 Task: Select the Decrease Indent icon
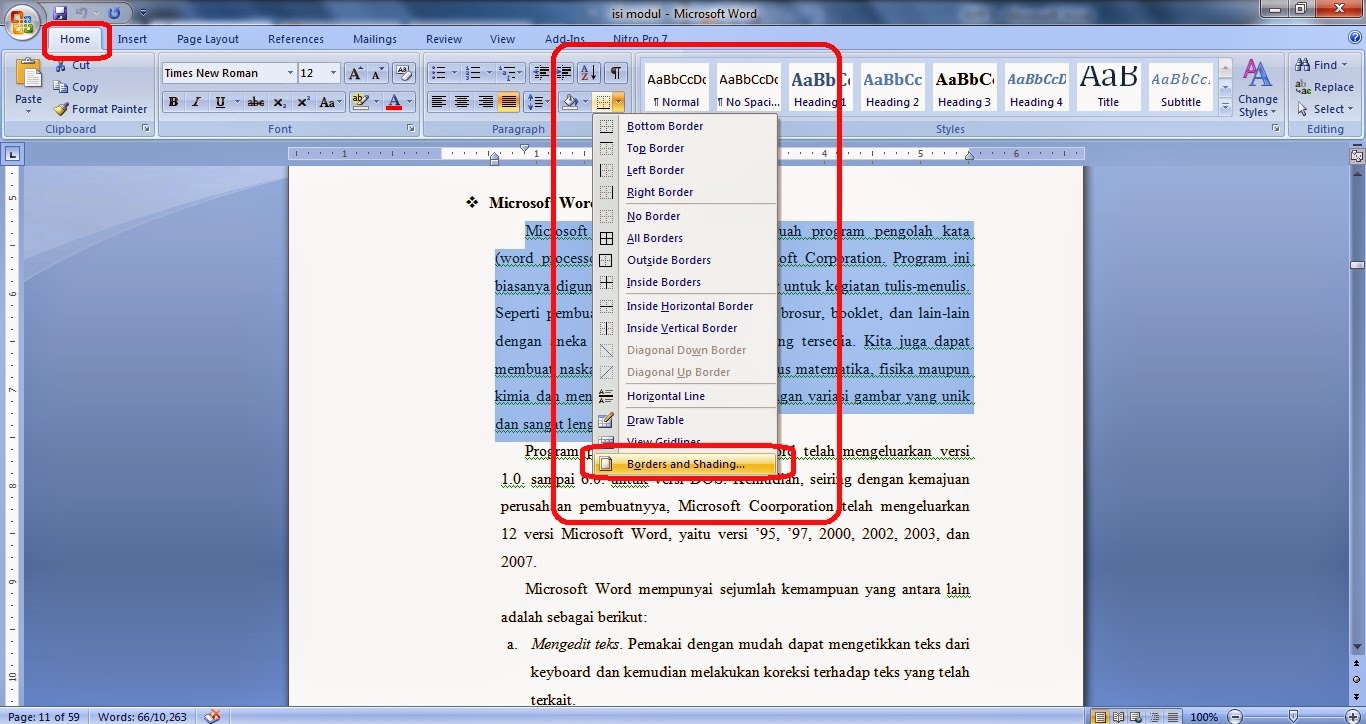click(x=543, y=72)
